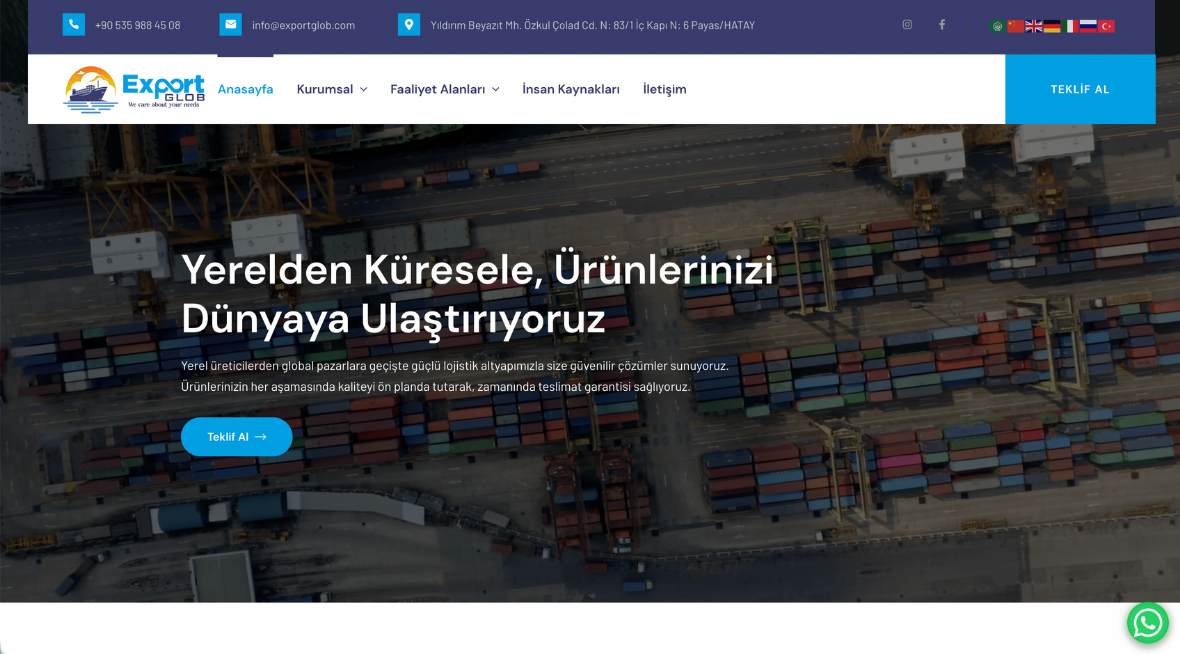Go to the Anasayfa menu item
This screenshot has width=1180, height=654.
point(245,89)
